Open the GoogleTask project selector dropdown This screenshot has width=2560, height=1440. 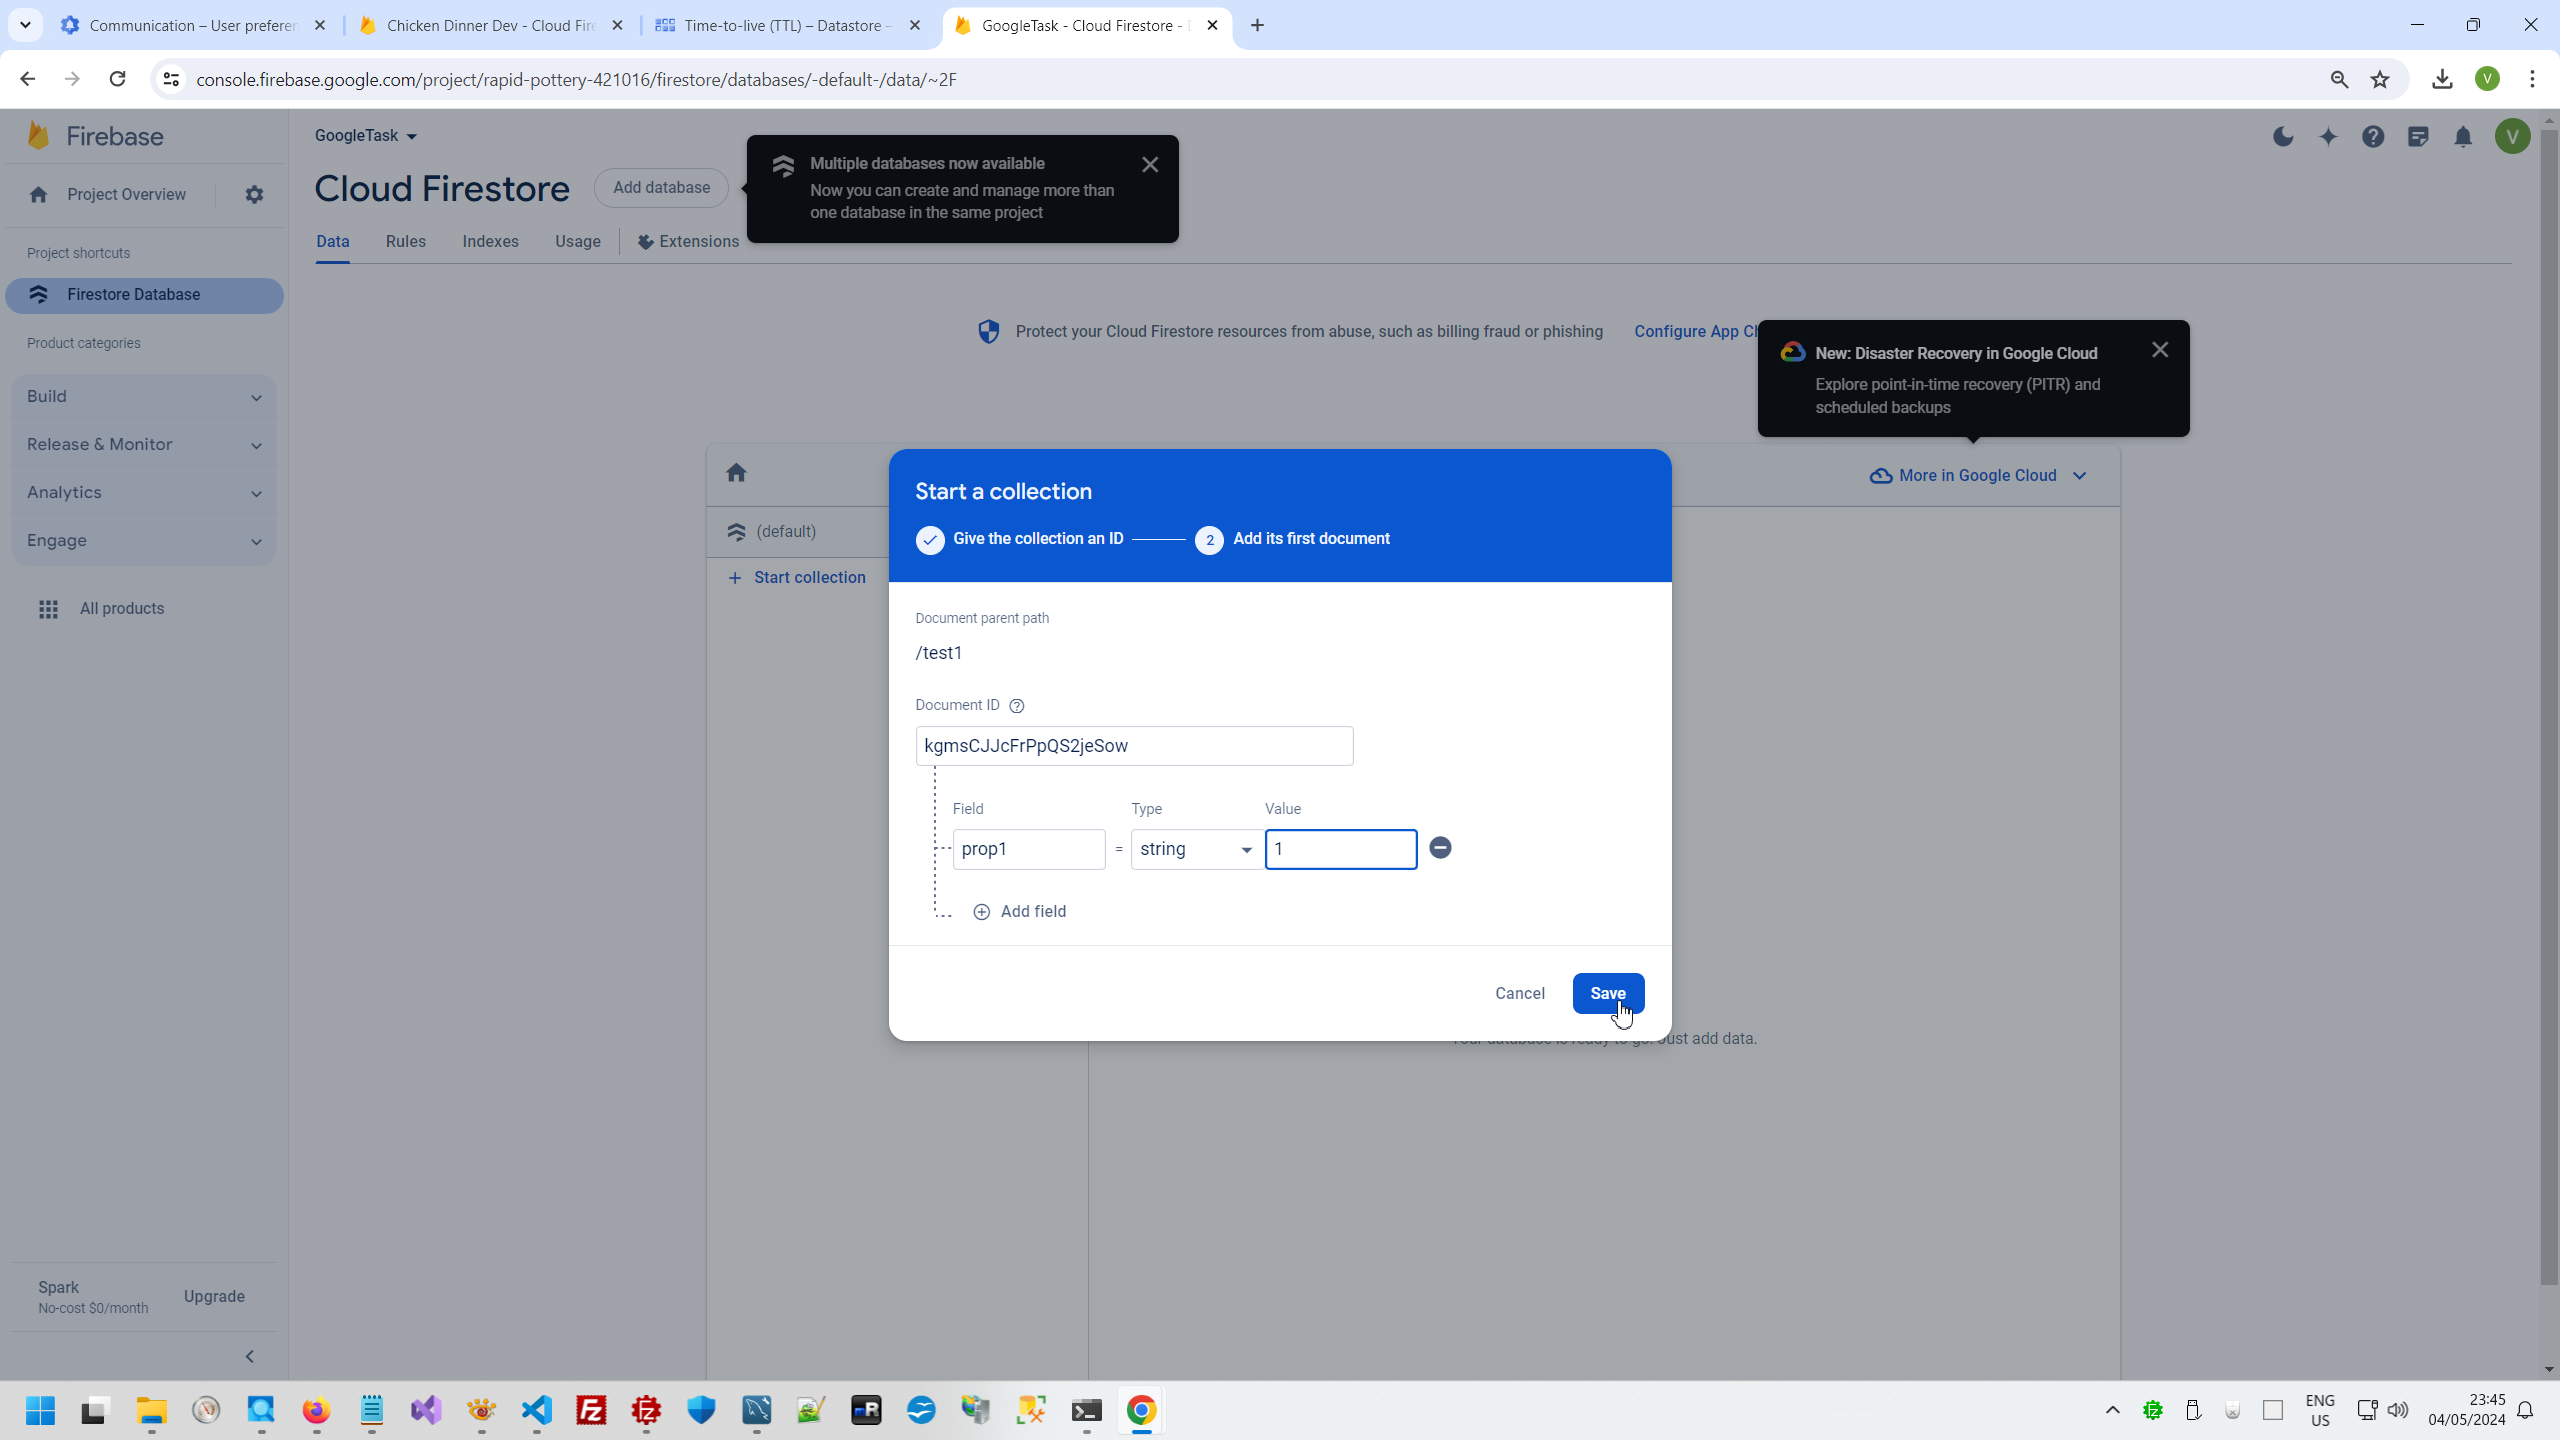coord(365,136)
